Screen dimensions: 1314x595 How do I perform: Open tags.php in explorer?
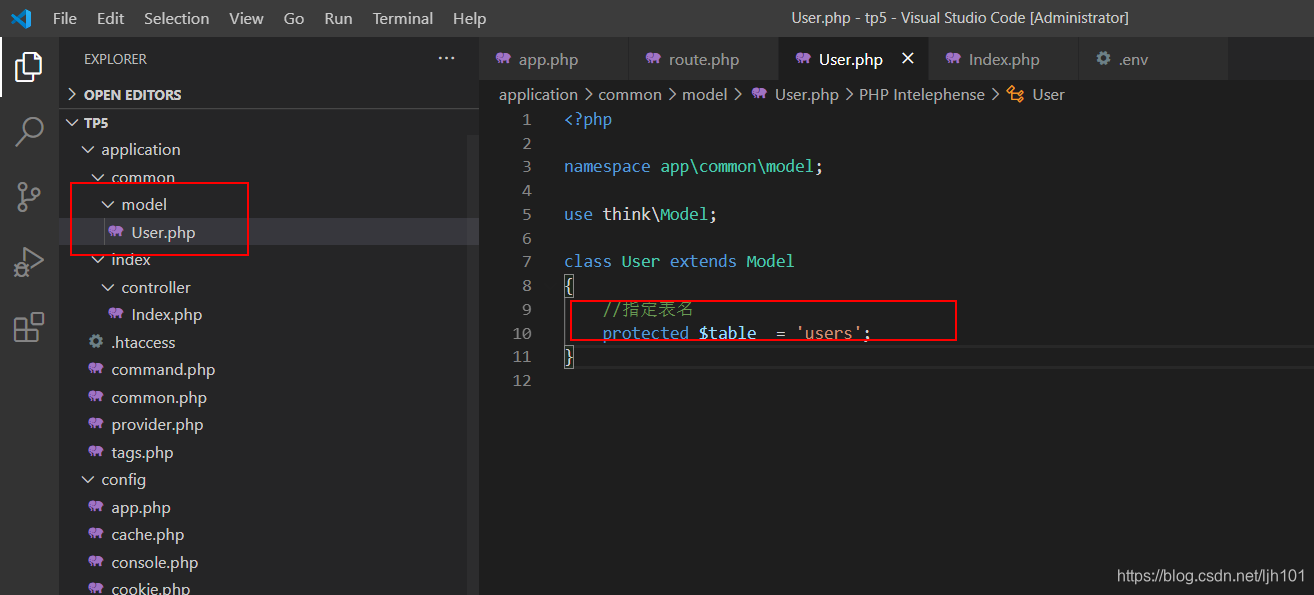(269, 452)
